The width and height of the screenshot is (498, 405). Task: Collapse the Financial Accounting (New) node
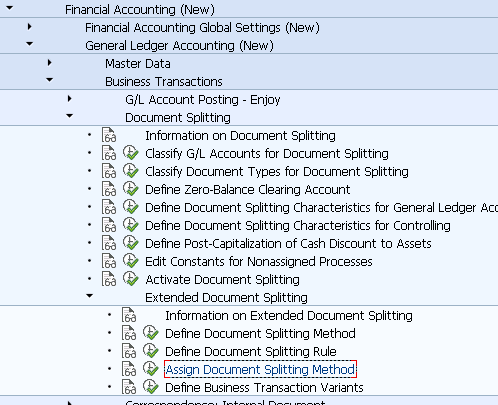10,8
